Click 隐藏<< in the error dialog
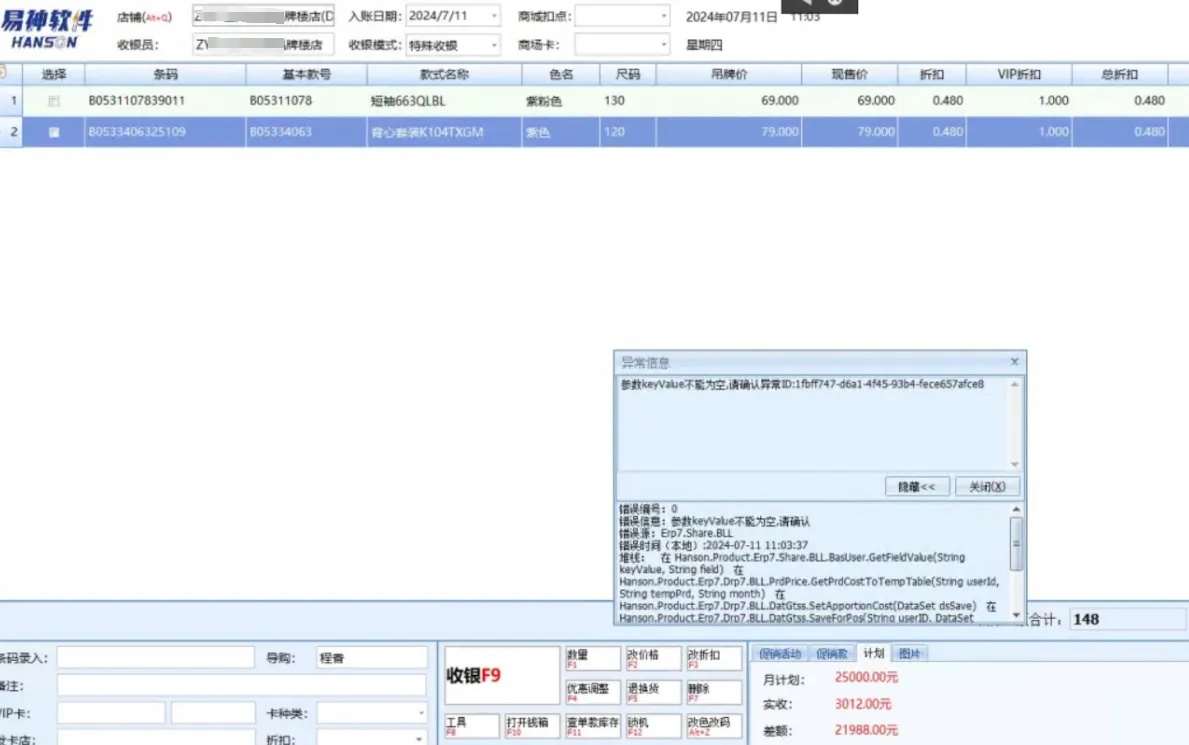The image size is (1189, 745). [x=916, y=487]
